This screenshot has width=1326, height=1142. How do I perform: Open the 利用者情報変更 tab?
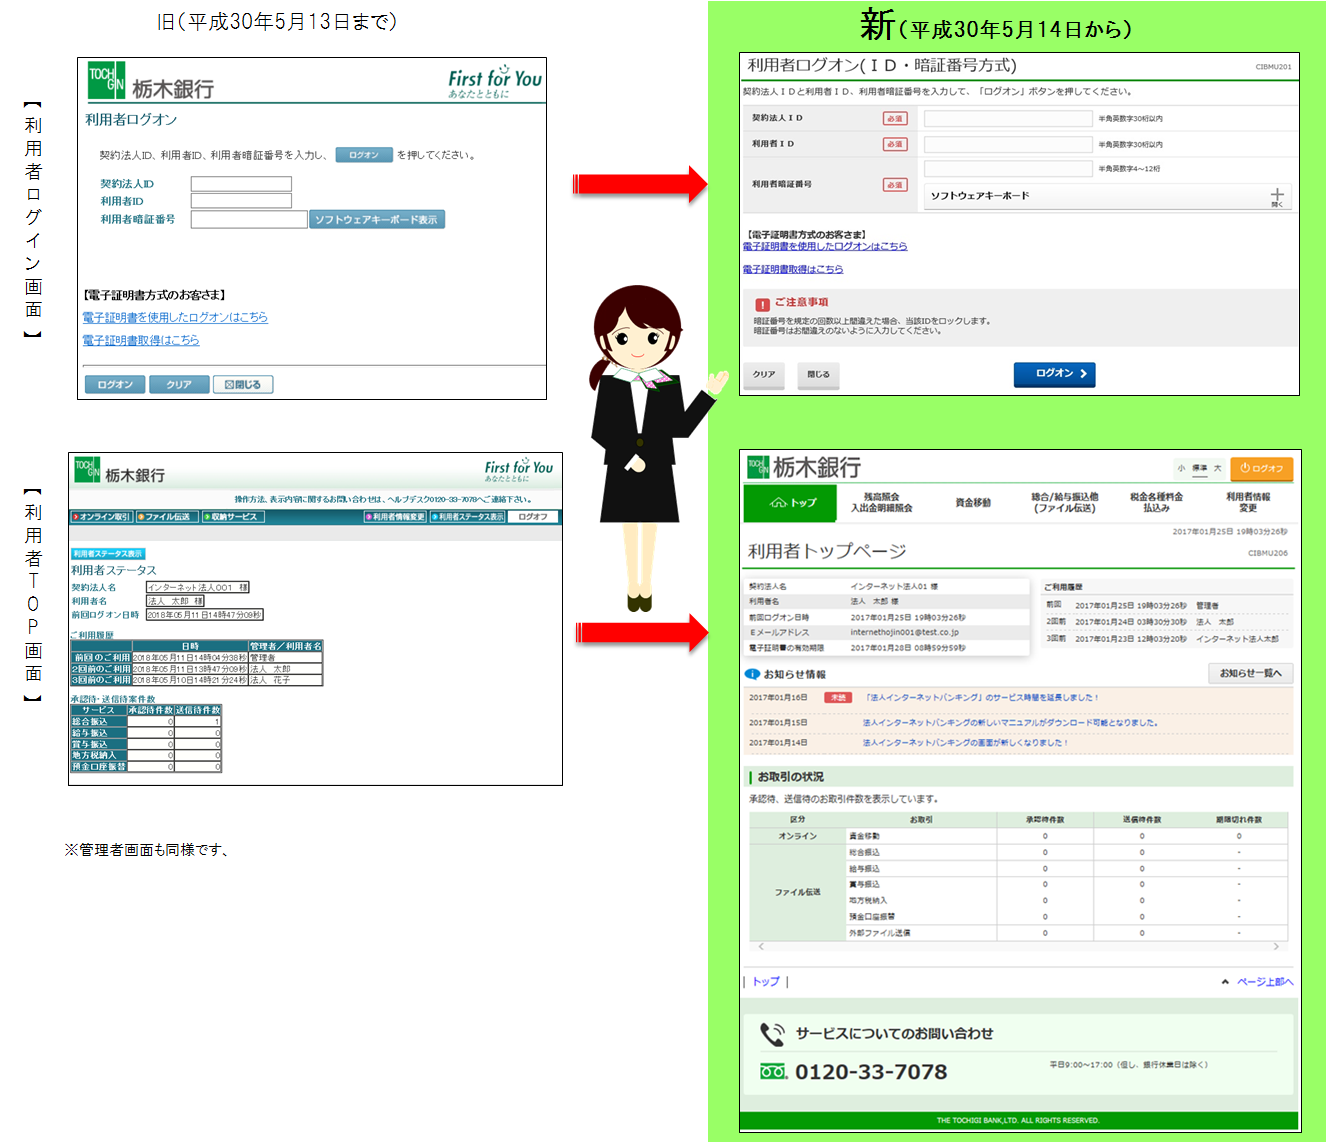pyautogui.click(x=1248, y=503)
